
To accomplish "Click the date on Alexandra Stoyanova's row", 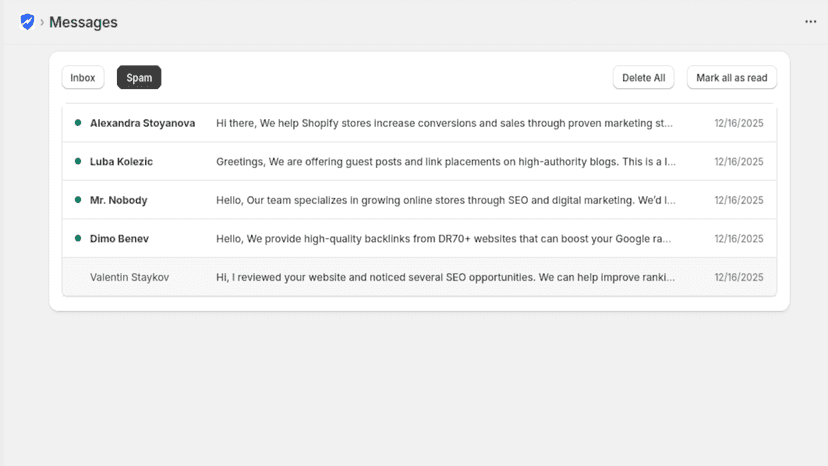I will (x=739, y=123).
